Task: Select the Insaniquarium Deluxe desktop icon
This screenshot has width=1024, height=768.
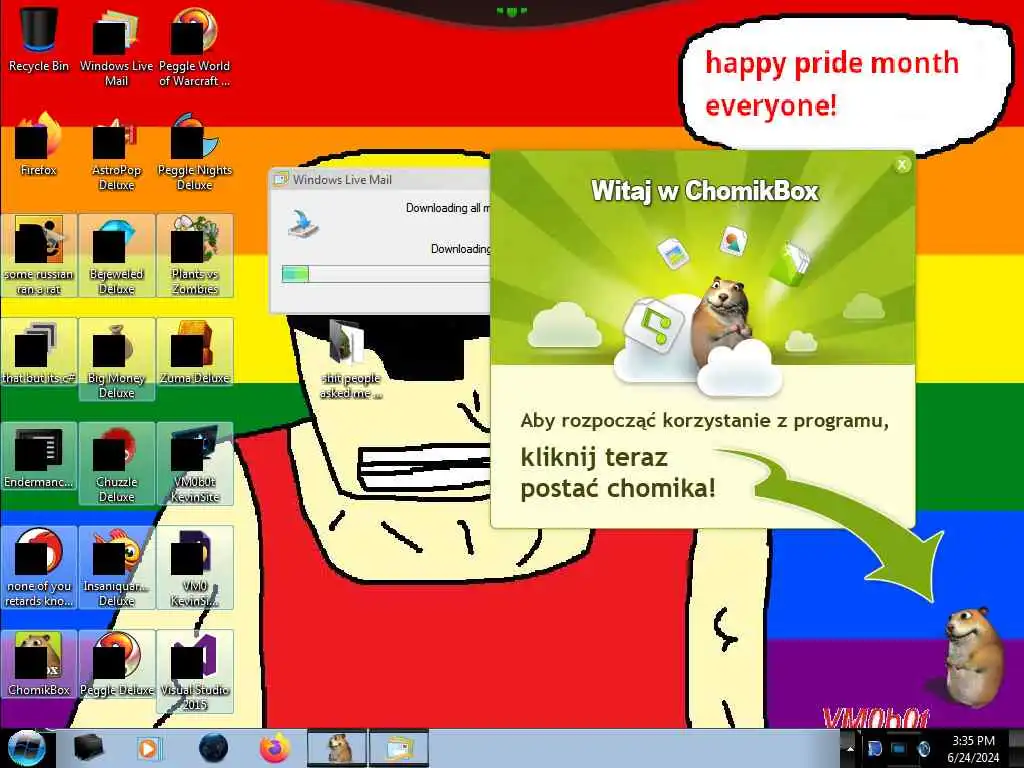Action: (116, 567)
